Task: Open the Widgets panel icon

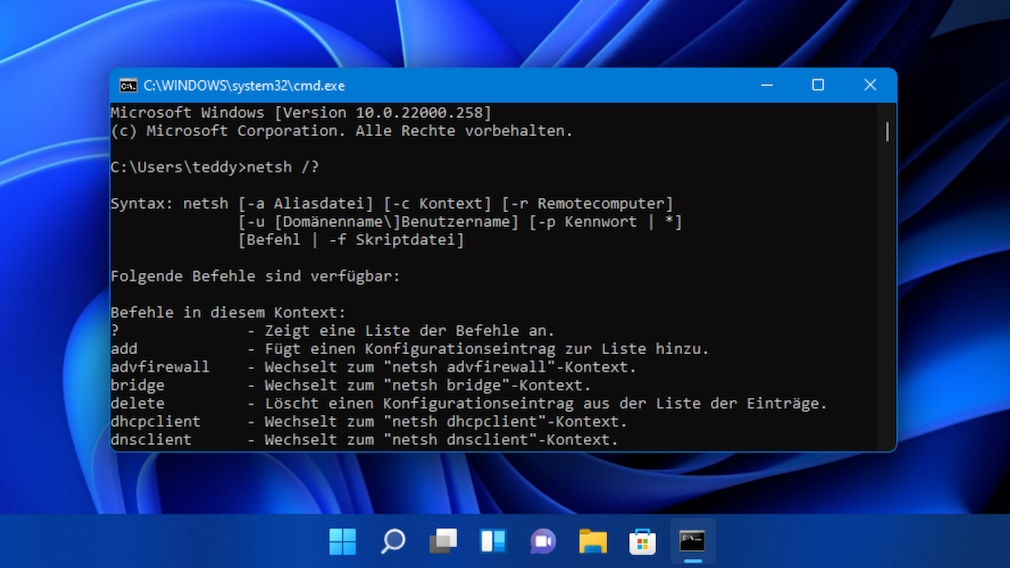Action: click(x=493, y=541)
